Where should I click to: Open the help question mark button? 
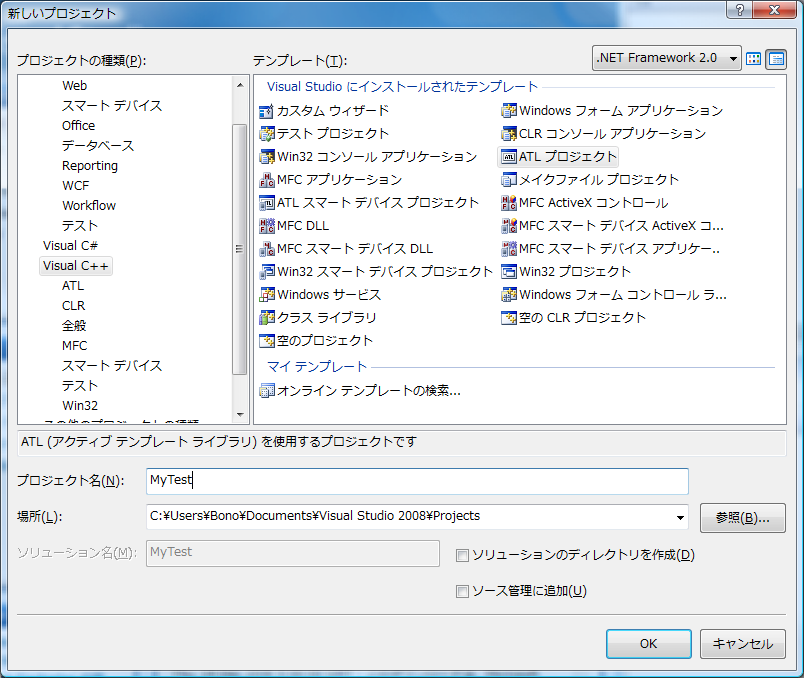(739, 10)
